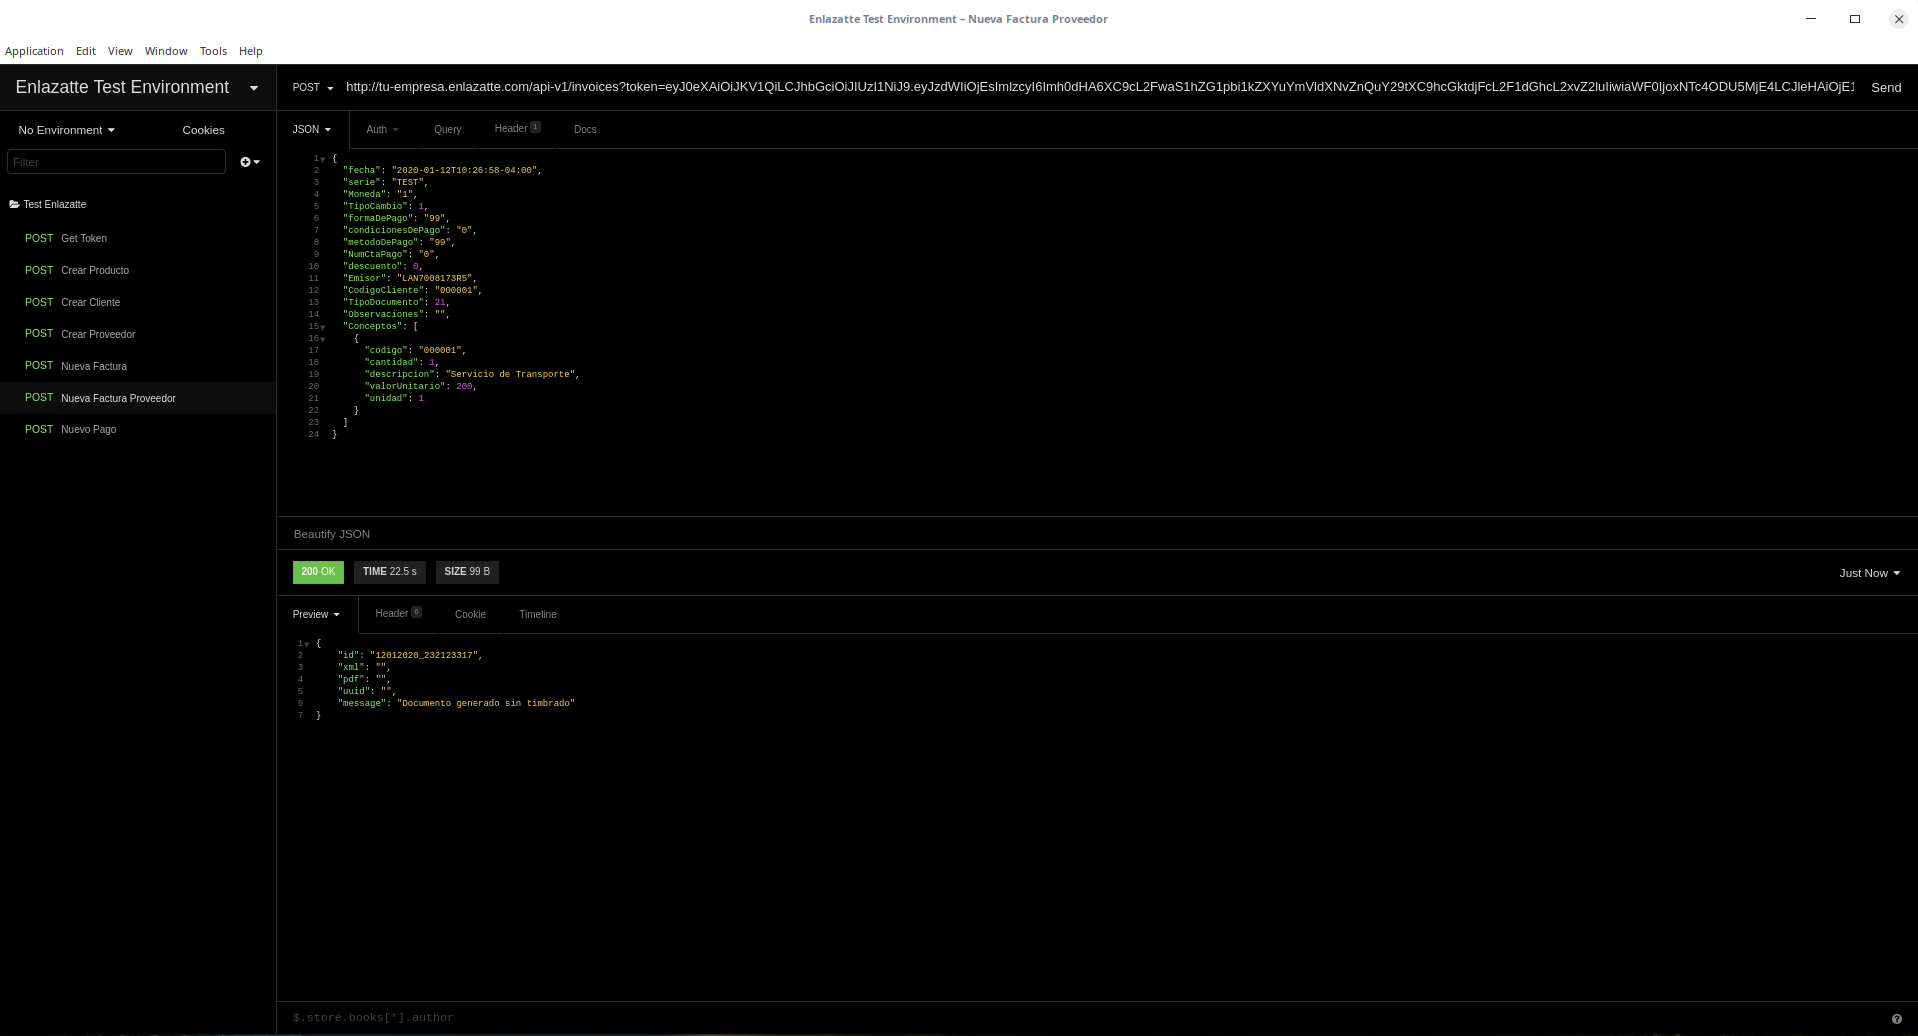Screen dimensions: 1918x1036
Task: Open the Just Now response history dropdown
Action: pos(1868,572)
